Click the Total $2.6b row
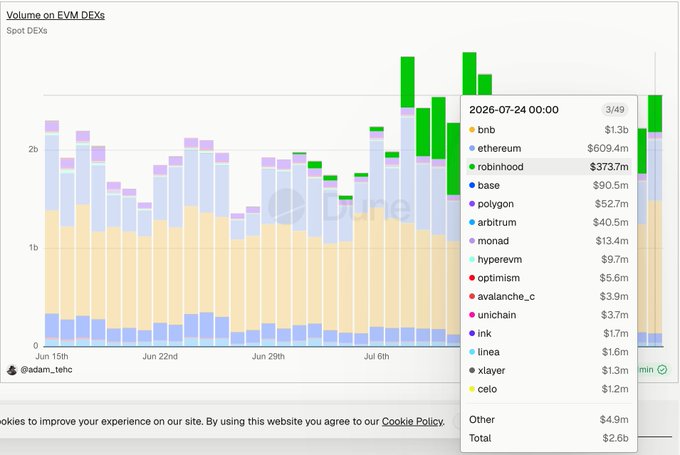The image size is (680, 455). tap(549, 438)
